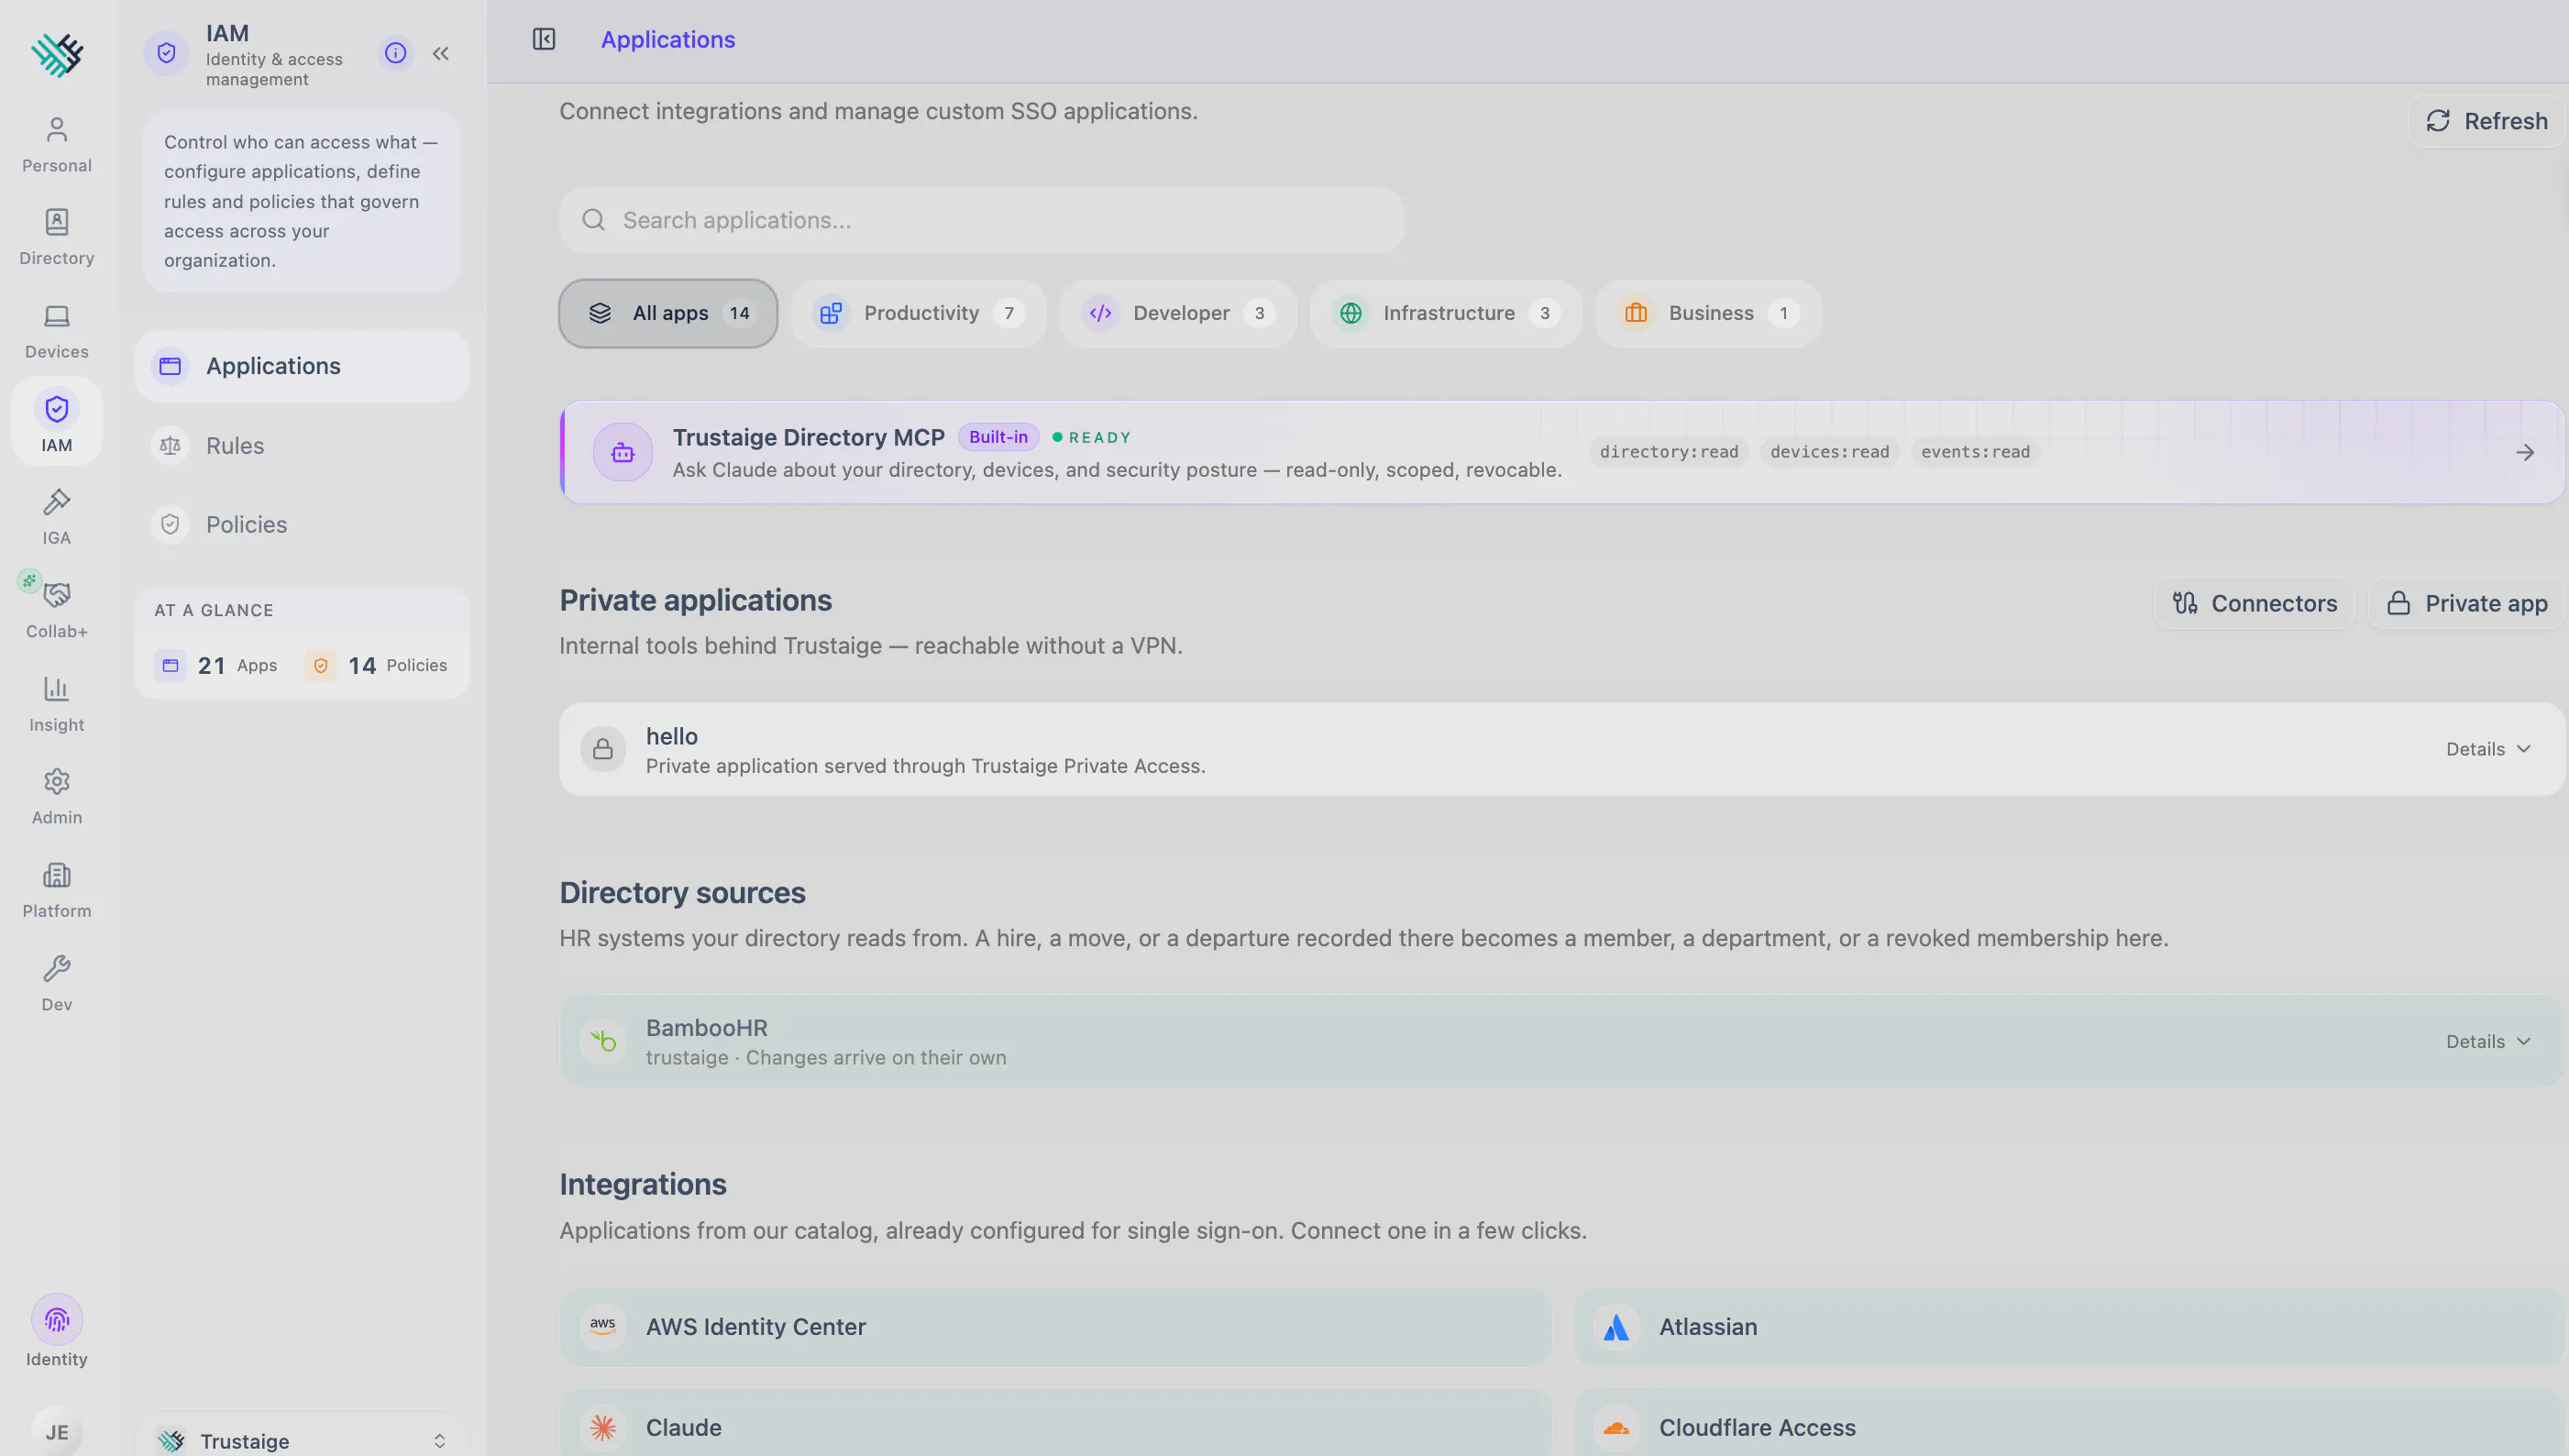Screen dimensions: 2569x1456
Task: Click the 21 Apps stat
Action: point(217,666)
